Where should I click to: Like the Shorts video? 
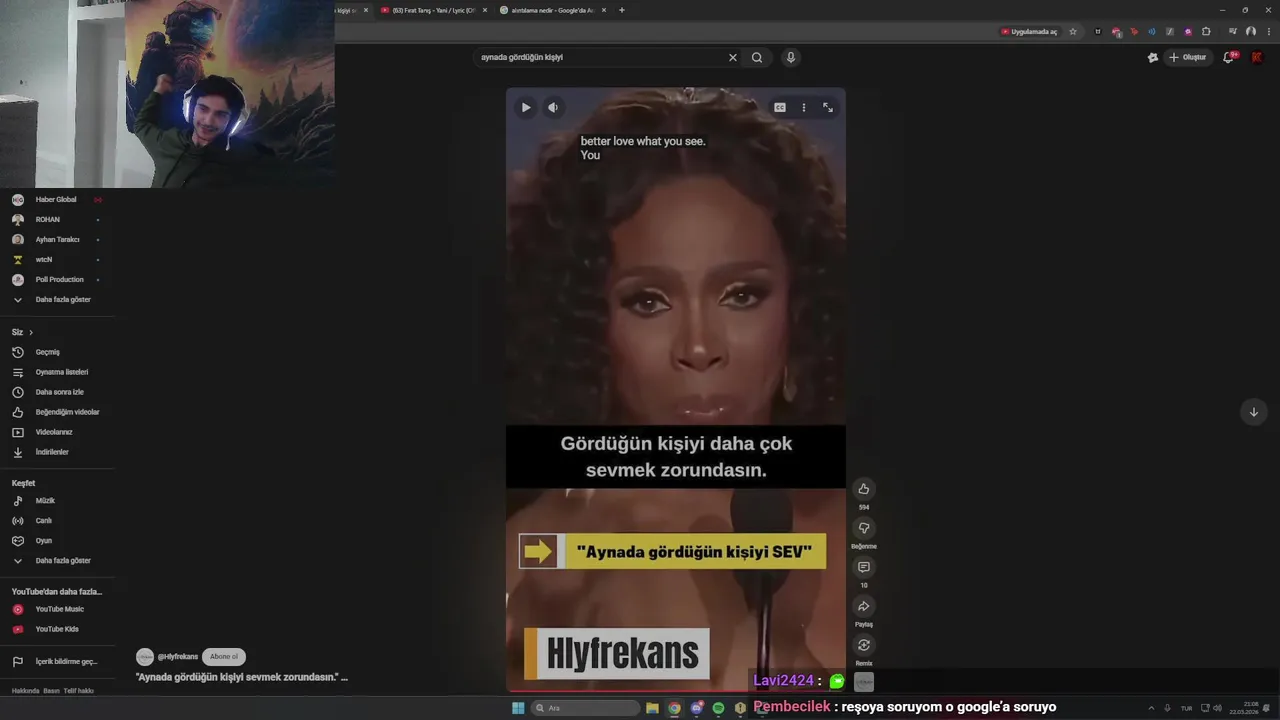click(x=864, y=489)
